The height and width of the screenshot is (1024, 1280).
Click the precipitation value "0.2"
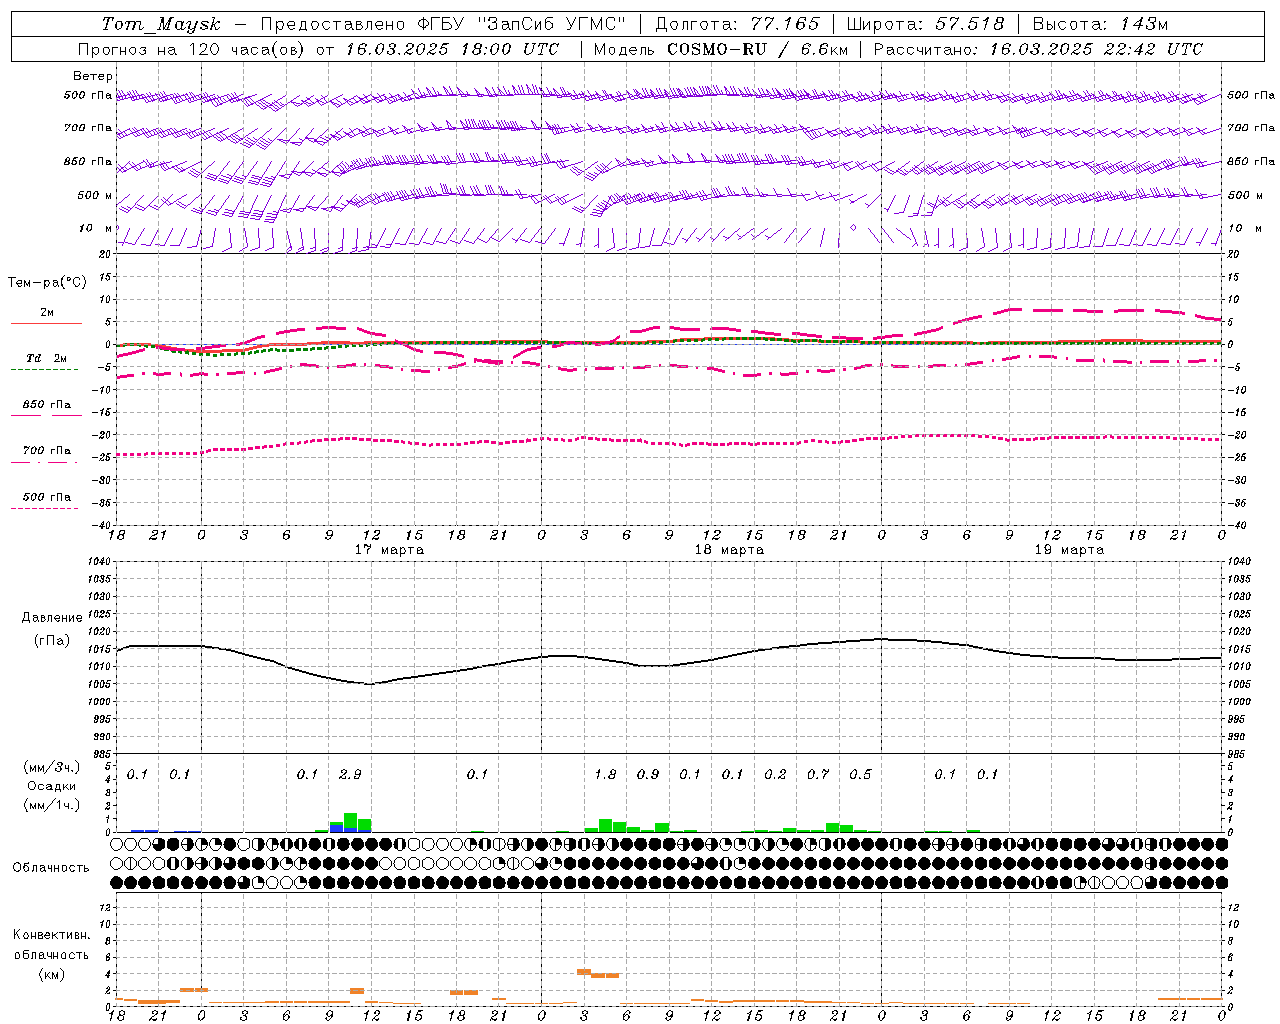point(775,775)
